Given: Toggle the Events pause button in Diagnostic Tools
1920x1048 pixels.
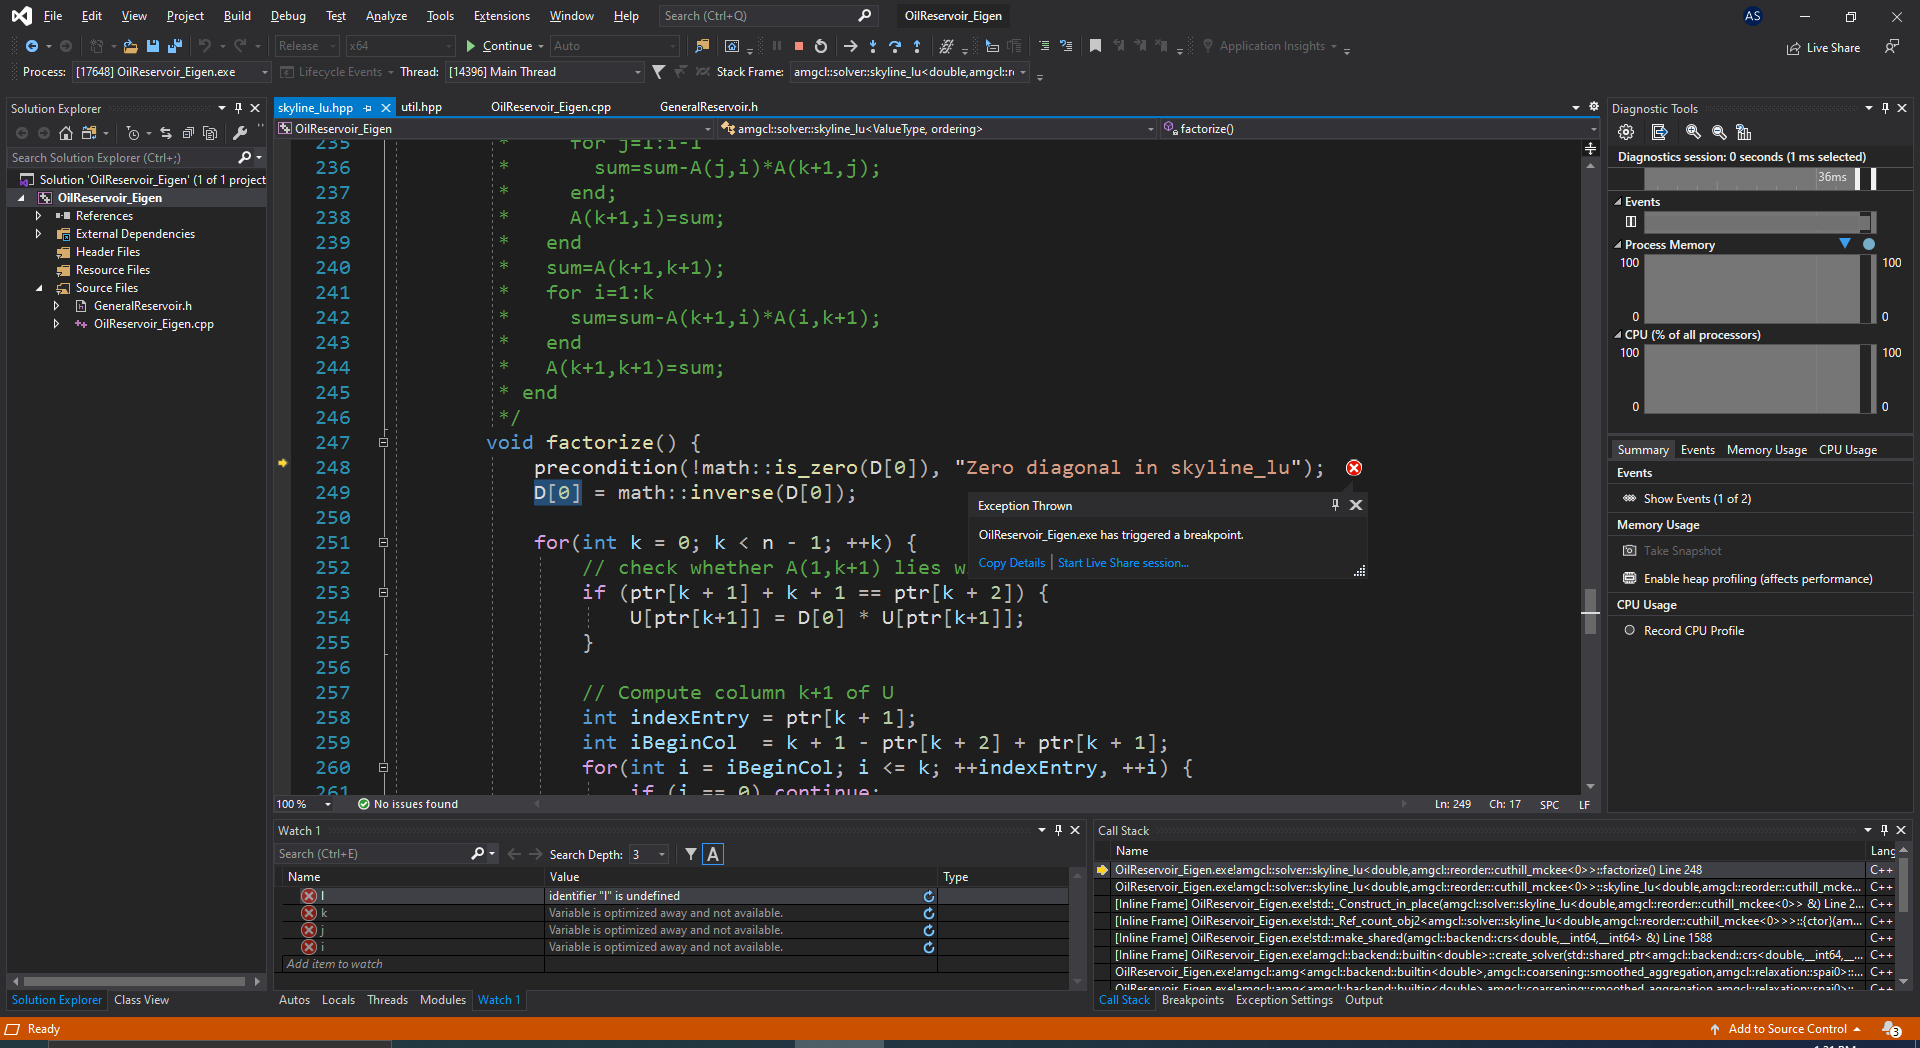Looking at the screenshot, I should click(x=1631, y=222).
